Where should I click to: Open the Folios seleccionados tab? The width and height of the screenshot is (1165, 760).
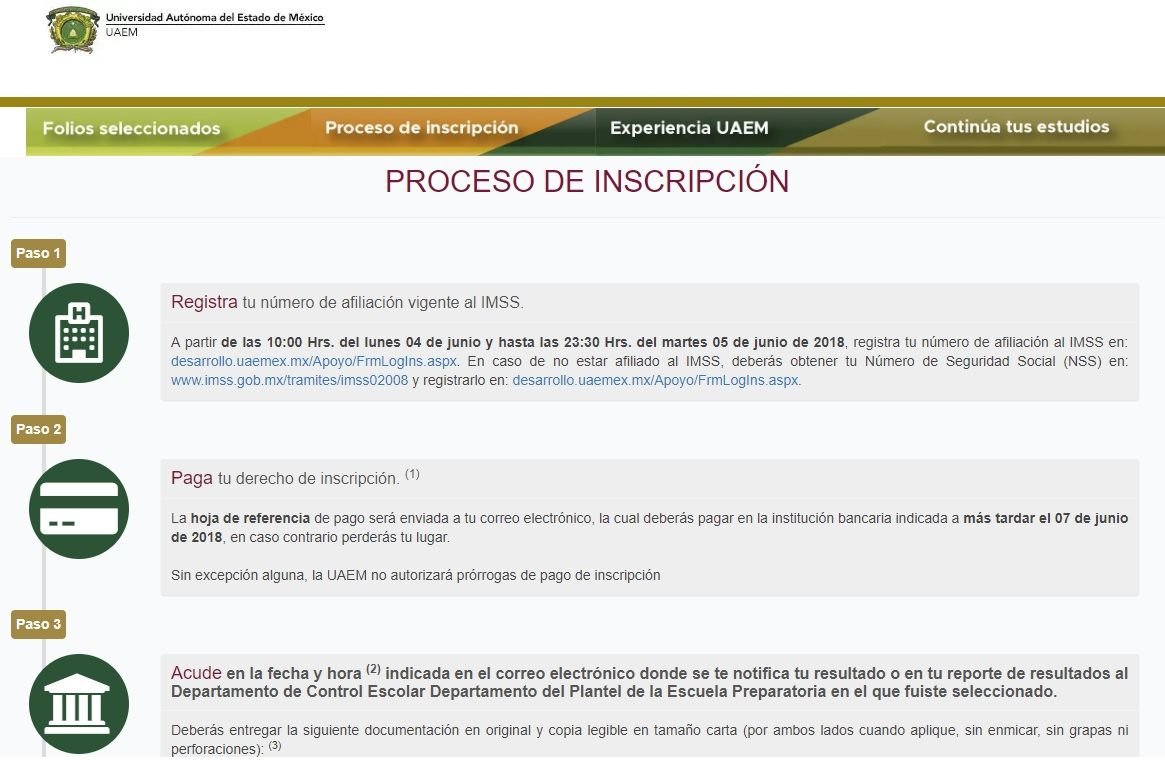(131, 129)
